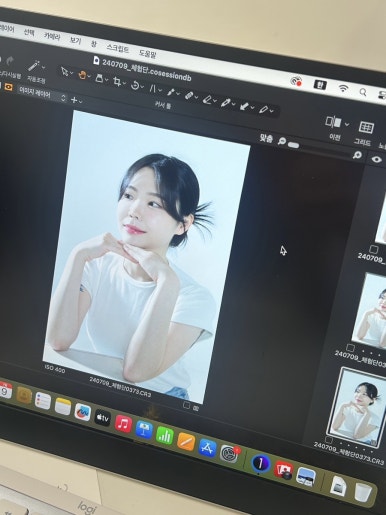Image resolution: width=386 pixels, height=515 pixels.
Task: Open App Store from the Dock
Action: 207,447
